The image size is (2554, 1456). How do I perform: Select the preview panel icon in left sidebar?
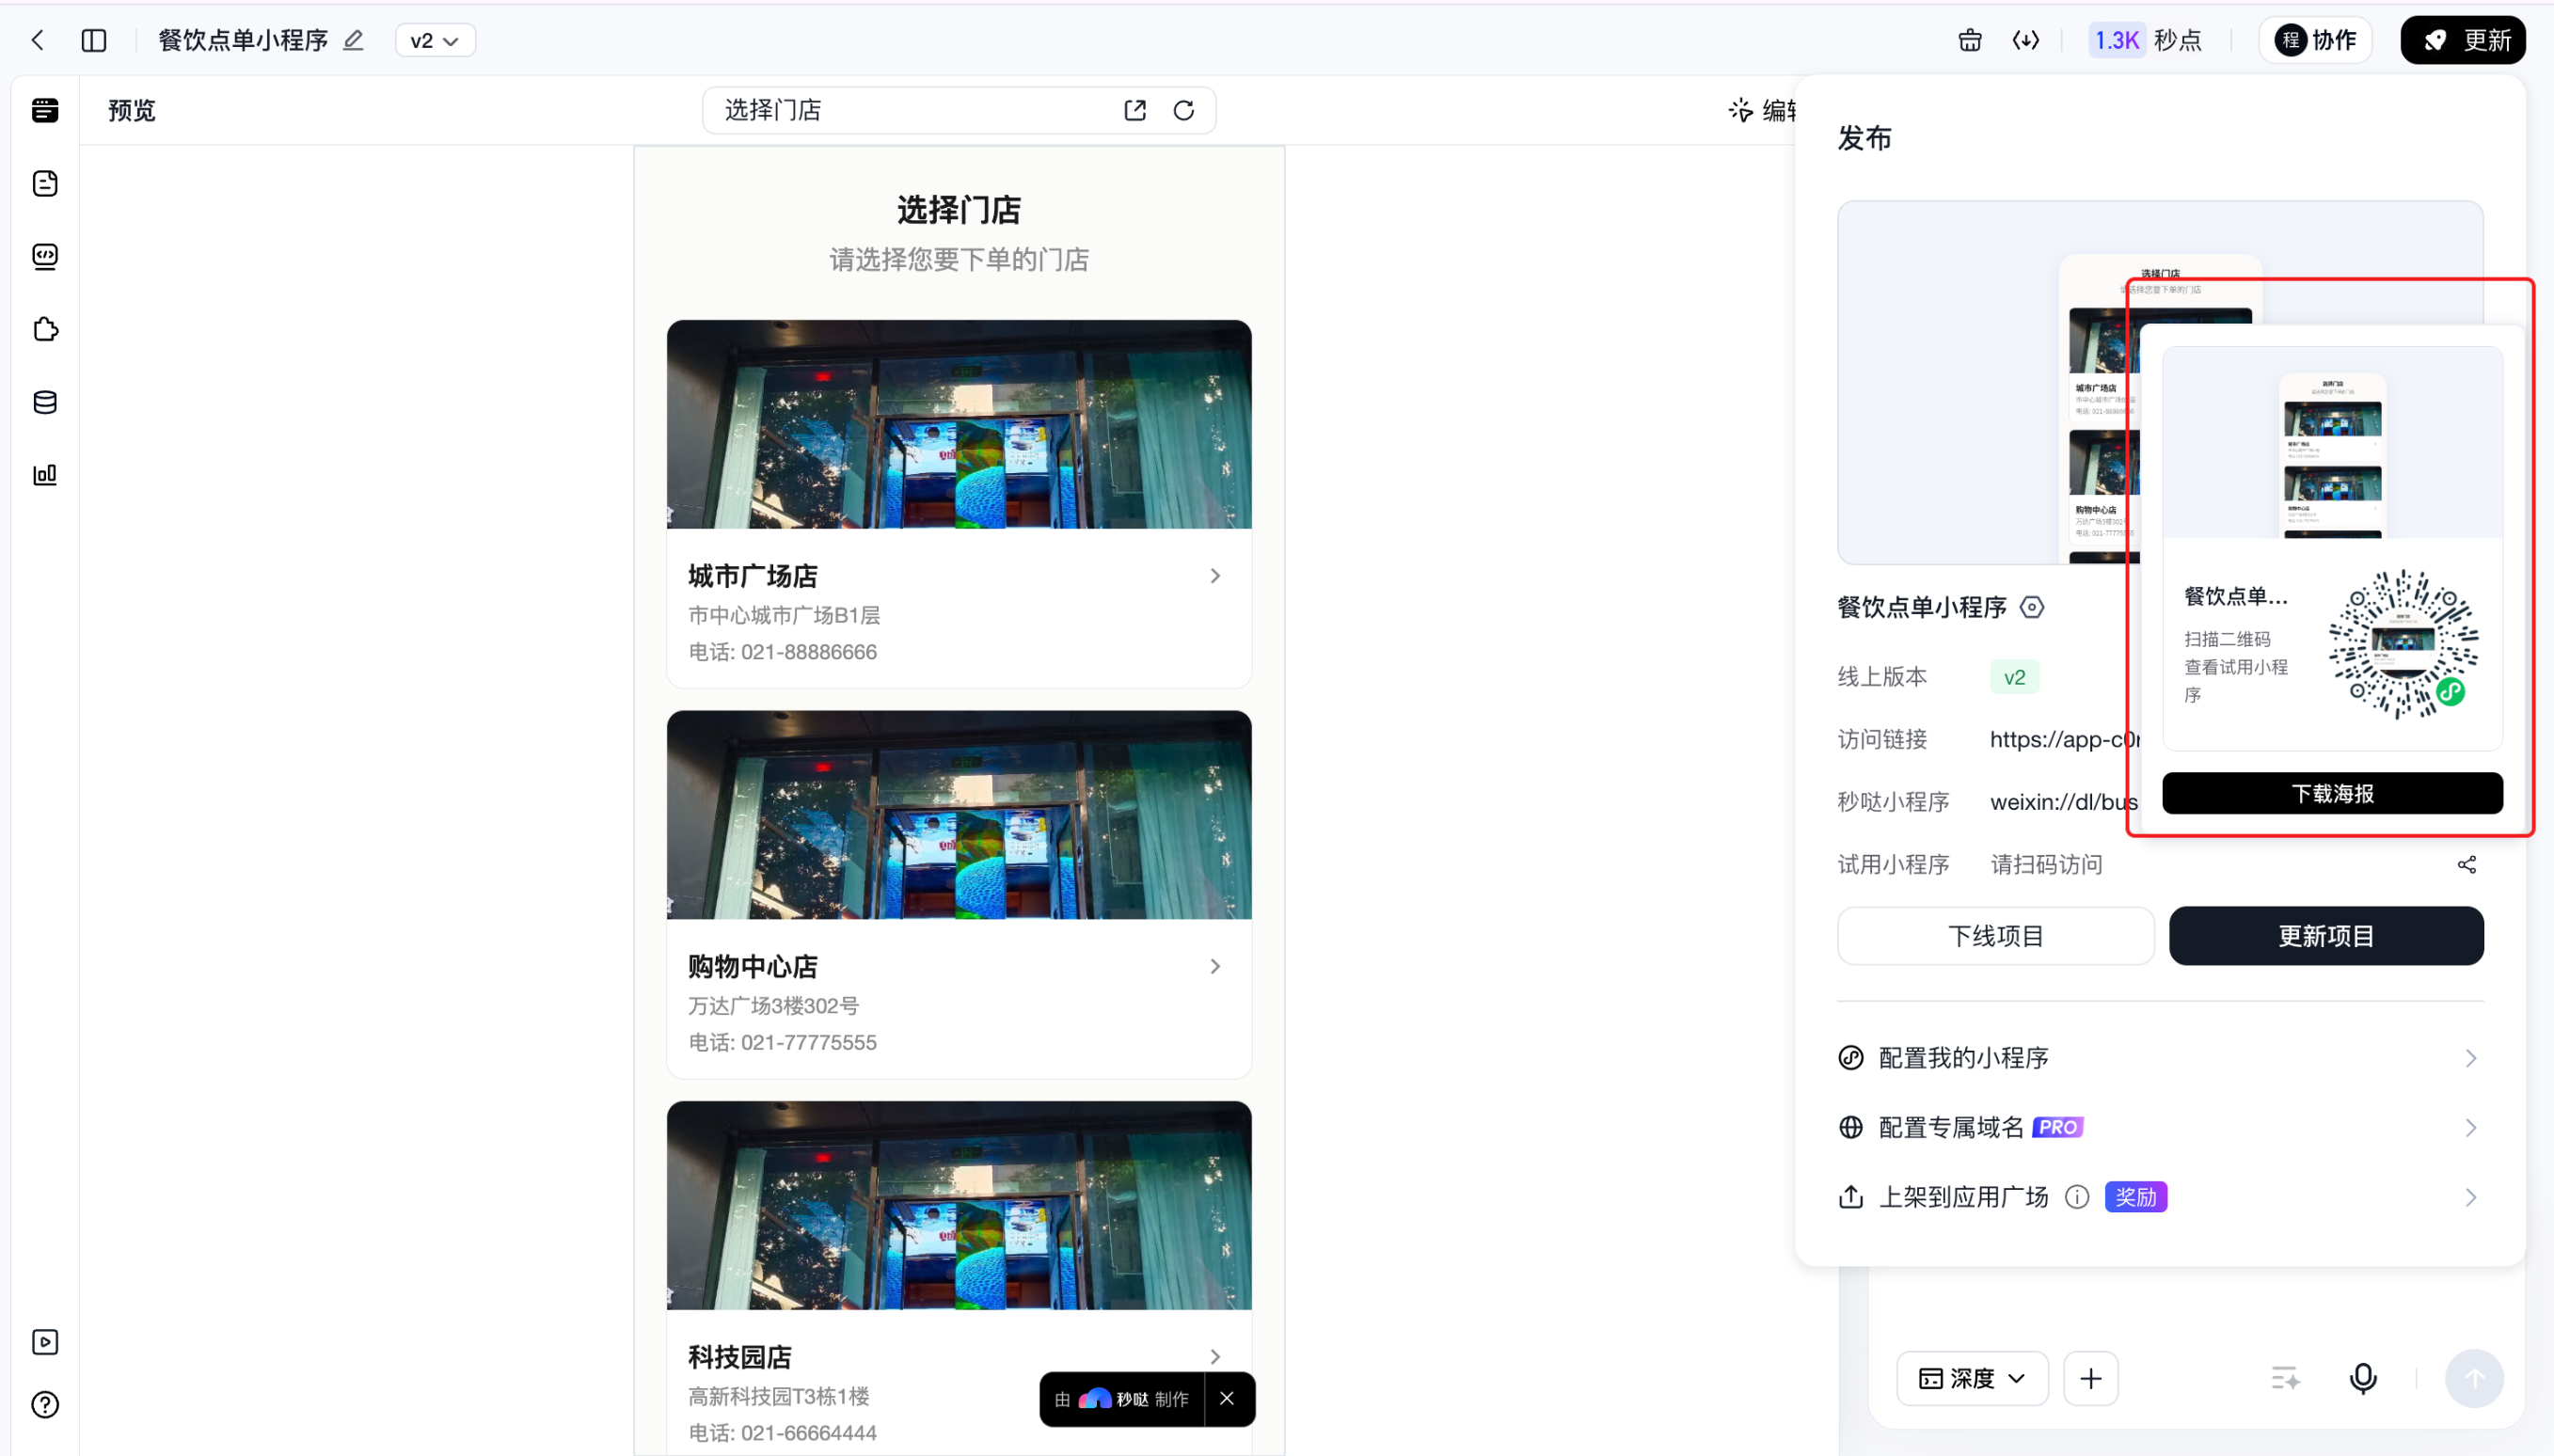coord(45,110)
